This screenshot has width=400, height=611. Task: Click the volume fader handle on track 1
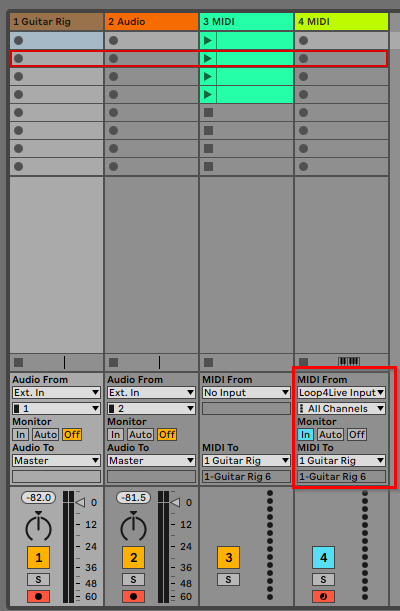point(80,503)
